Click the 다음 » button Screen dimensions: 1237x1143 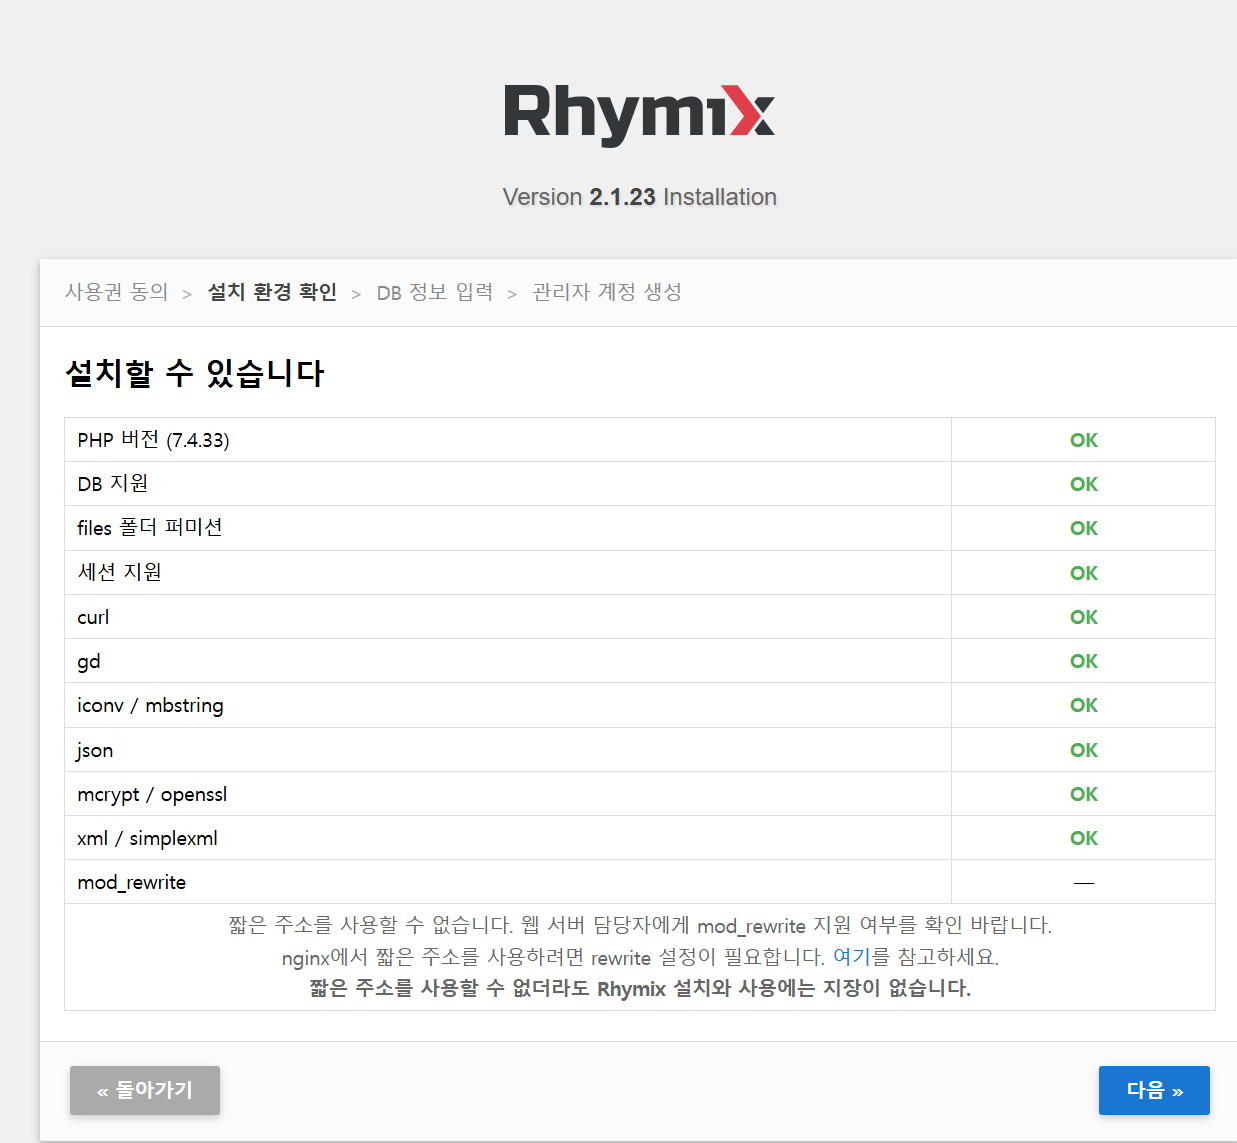point(1154,1090)
